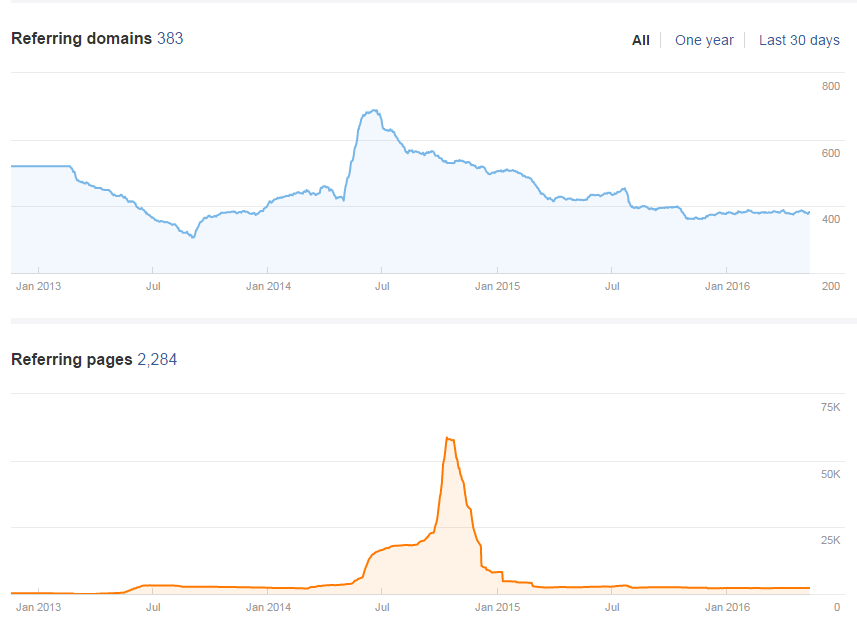The width and height of the screenshot is (857, 636).
Task: Select the "All" time range filter
Action: pyautogui.click(x=640, y=40)
